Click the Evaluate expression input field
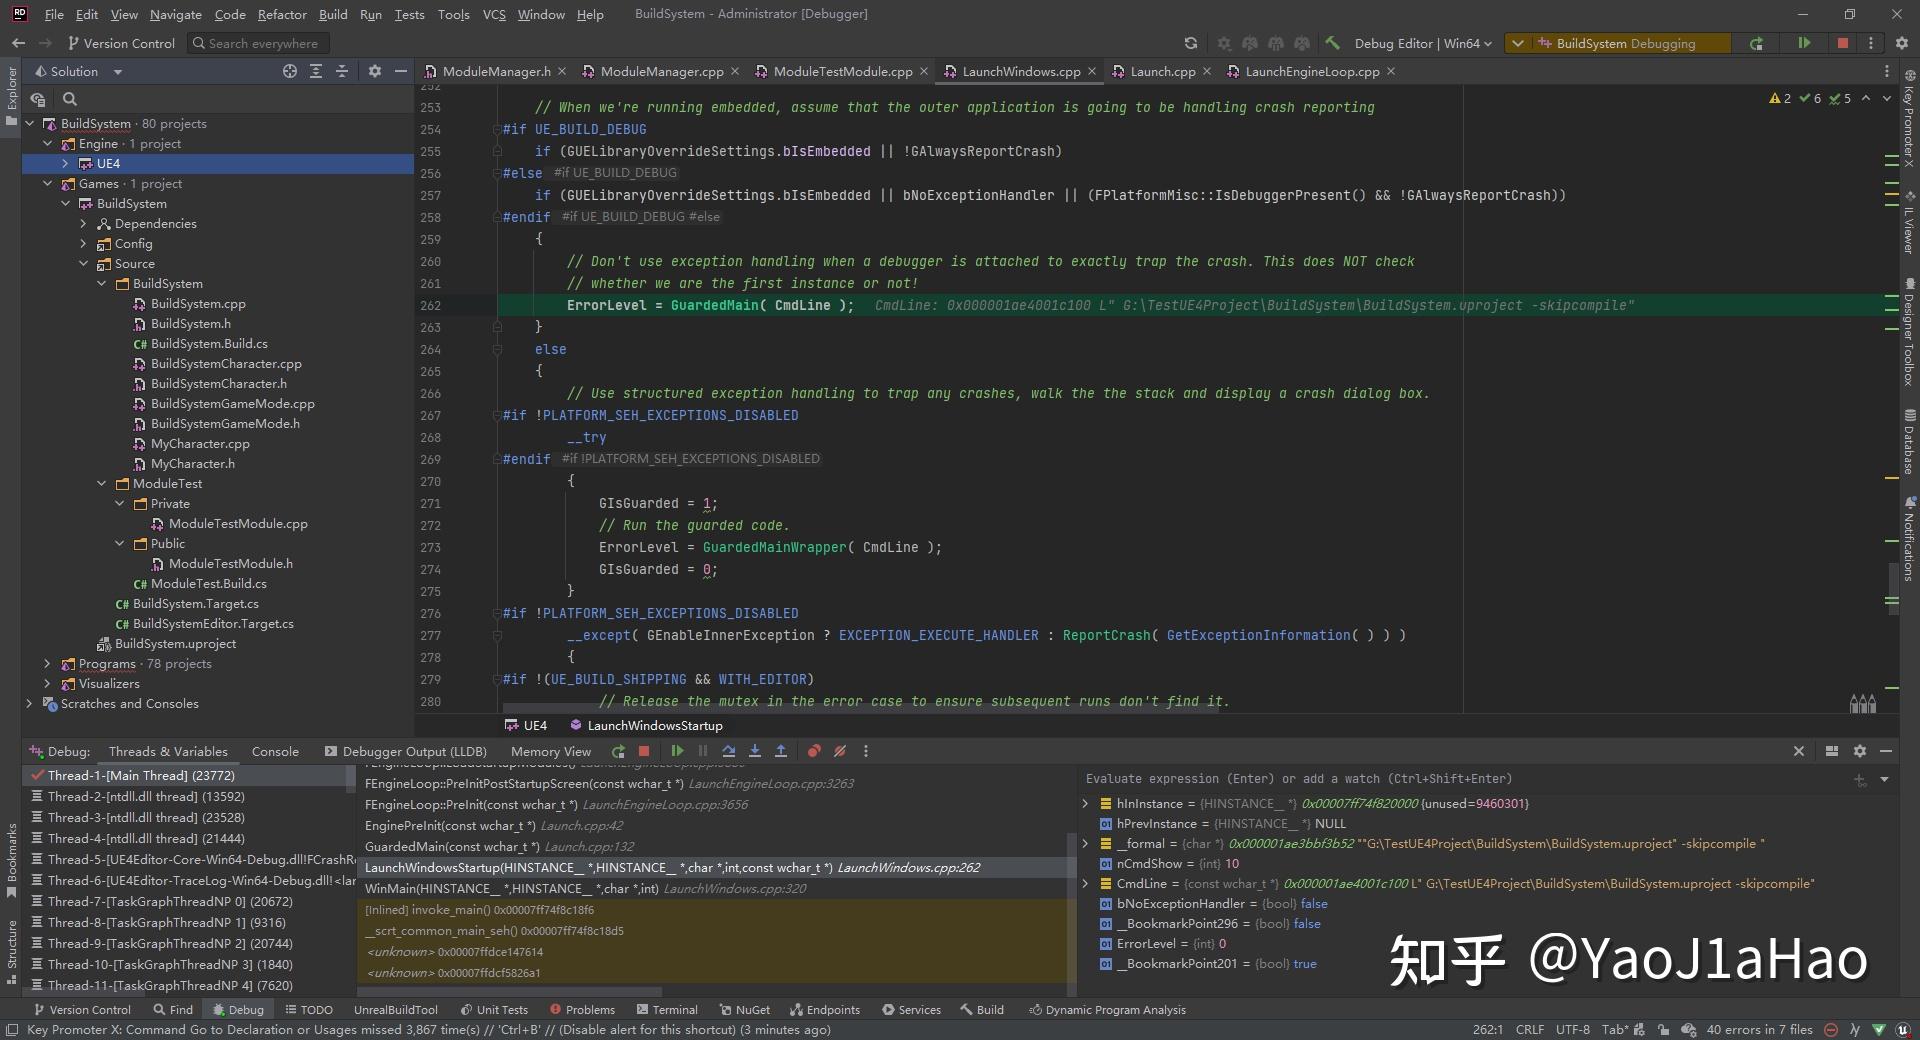Viewport: 1920px width, 1040px height. pyautogui.click(x=1400, y=779)
